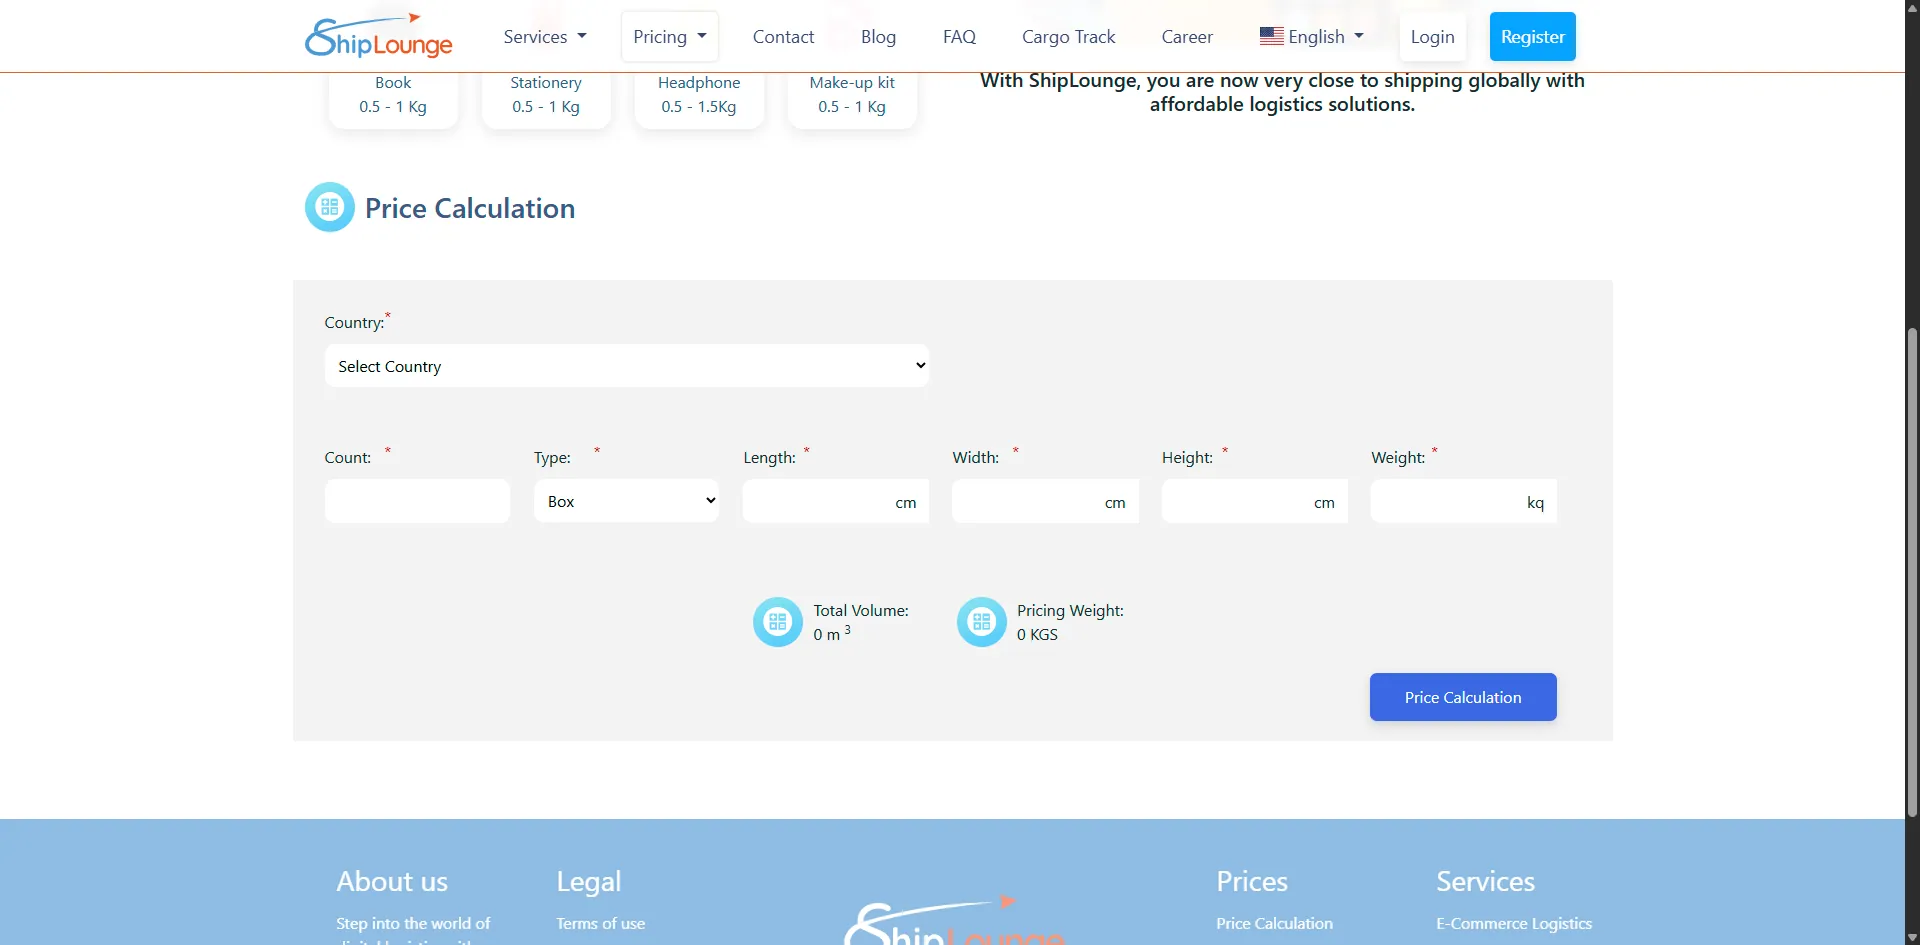Focus the Height input field
The width and height of the screenshot is (1920, 945).
(x=1255, y=501)
